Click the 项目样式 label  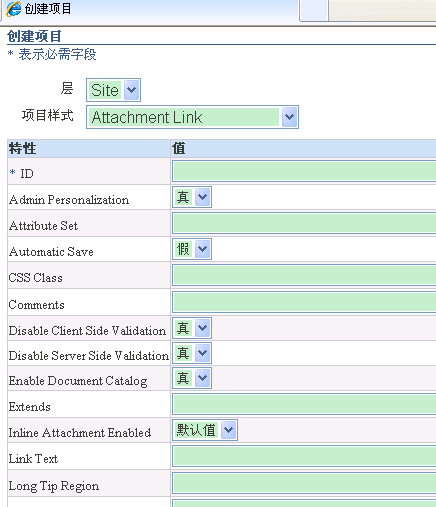(x=48, y=115)
